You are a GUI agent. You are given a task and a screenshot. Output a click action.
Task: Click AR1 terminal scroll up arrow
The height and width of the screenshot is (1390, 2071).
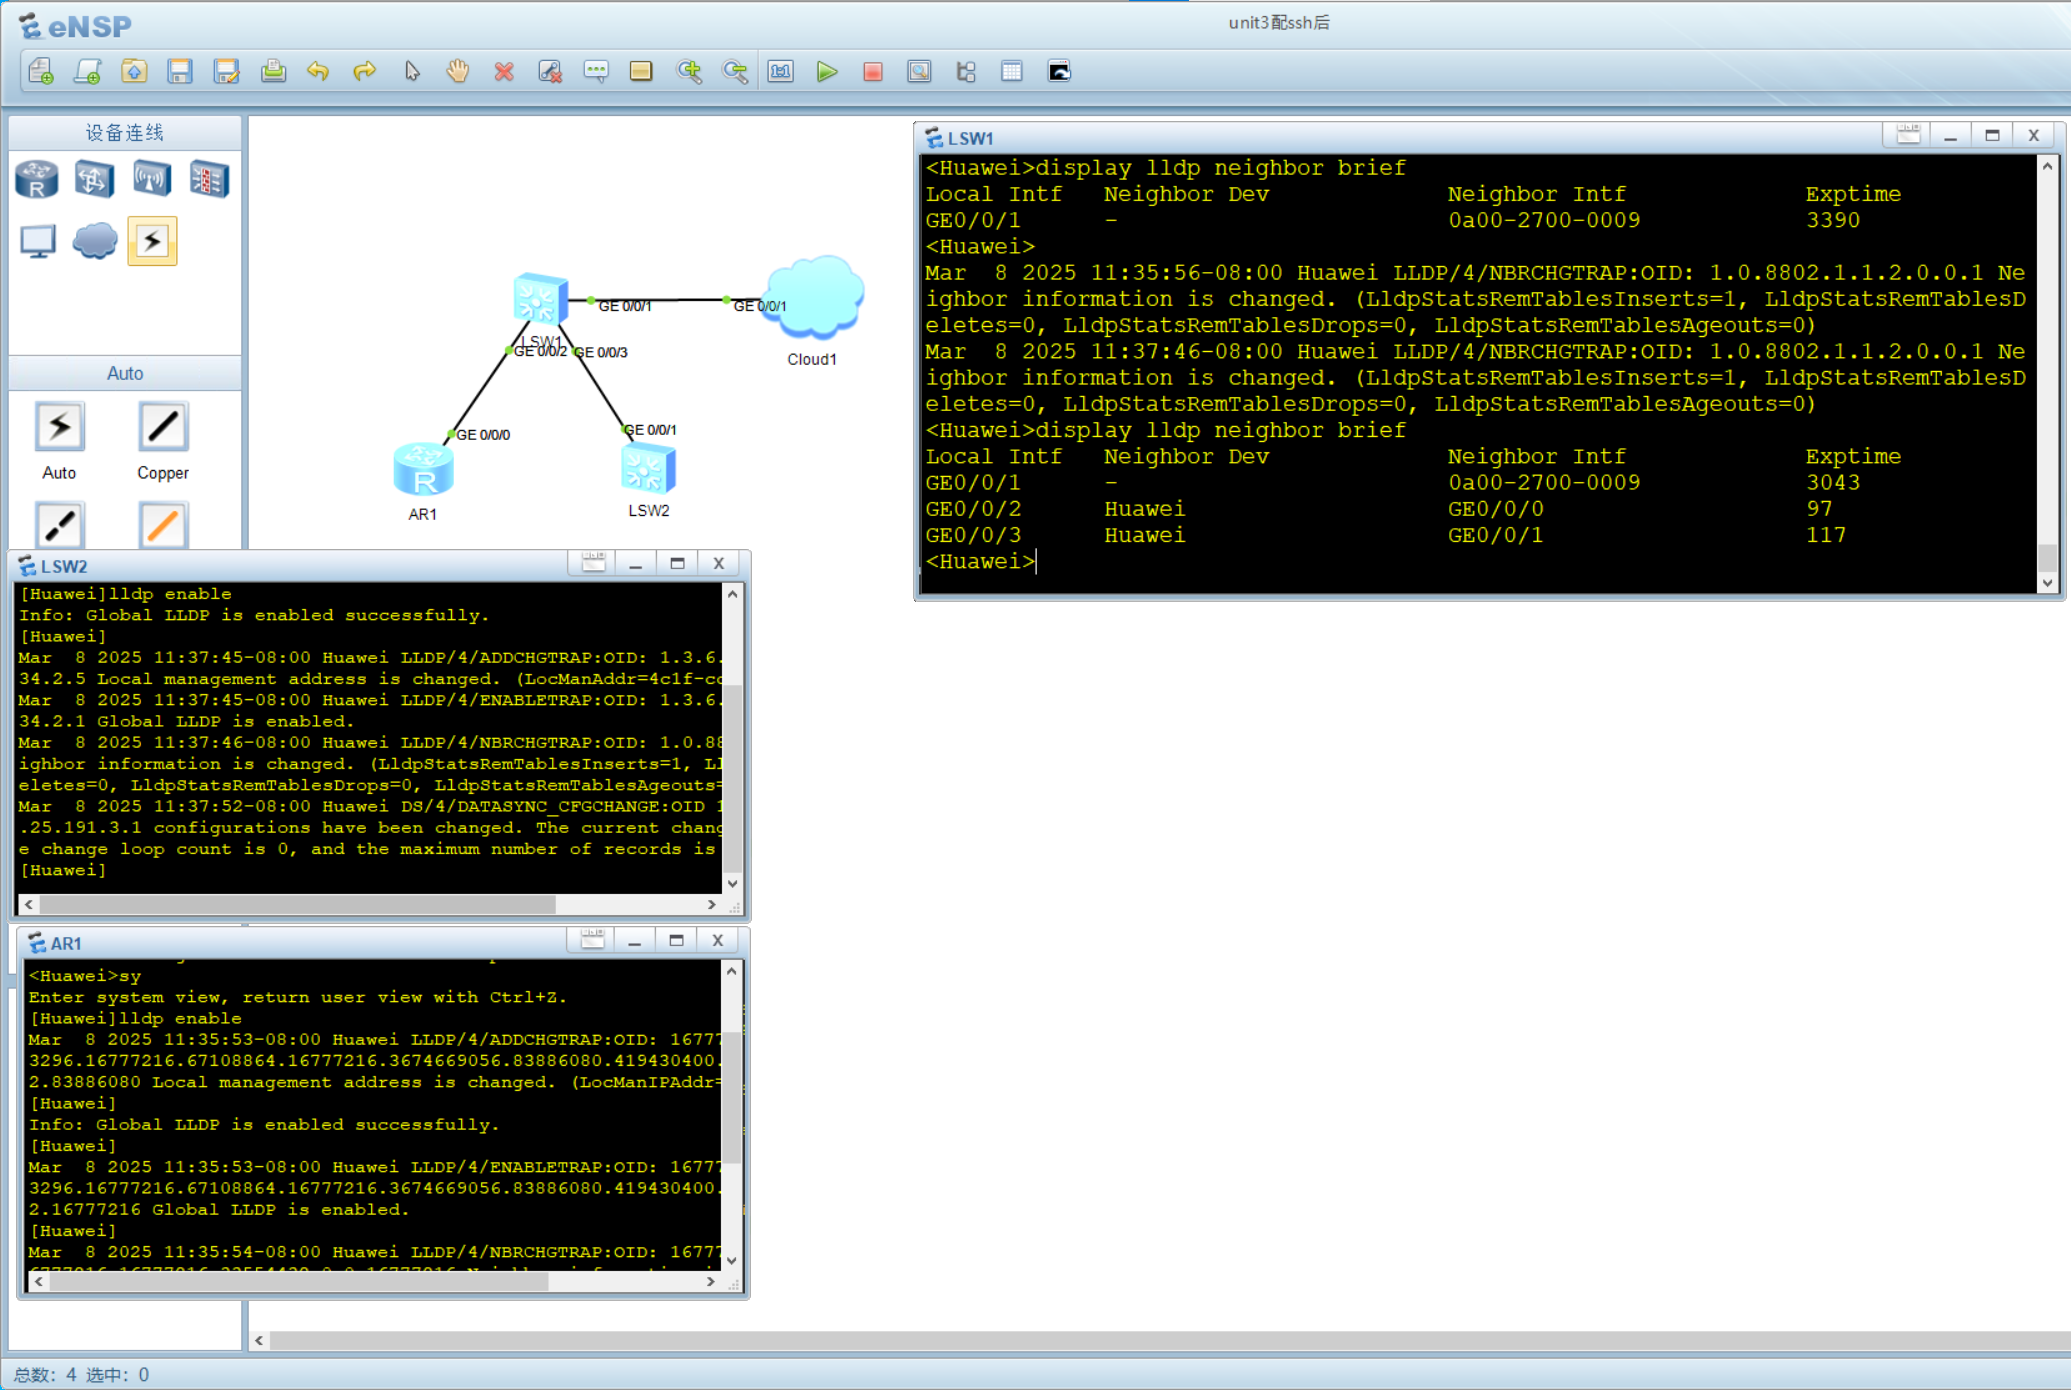coord(732,971)
